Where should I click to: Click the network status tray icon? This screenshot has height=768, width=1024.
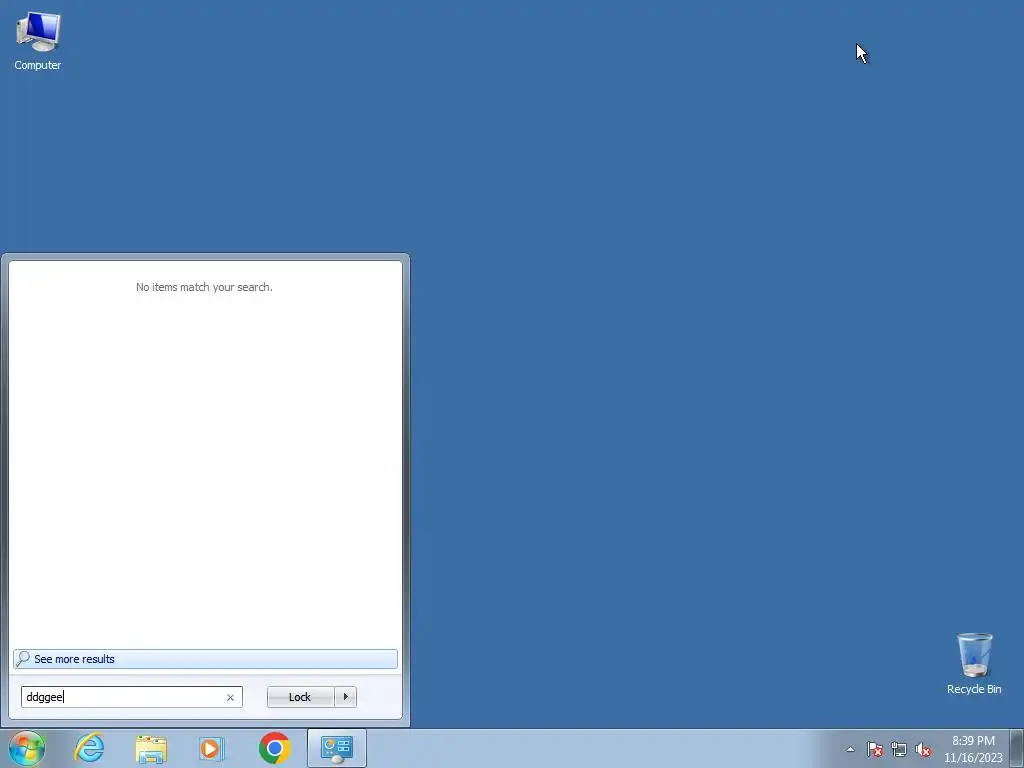pos(899,749)
